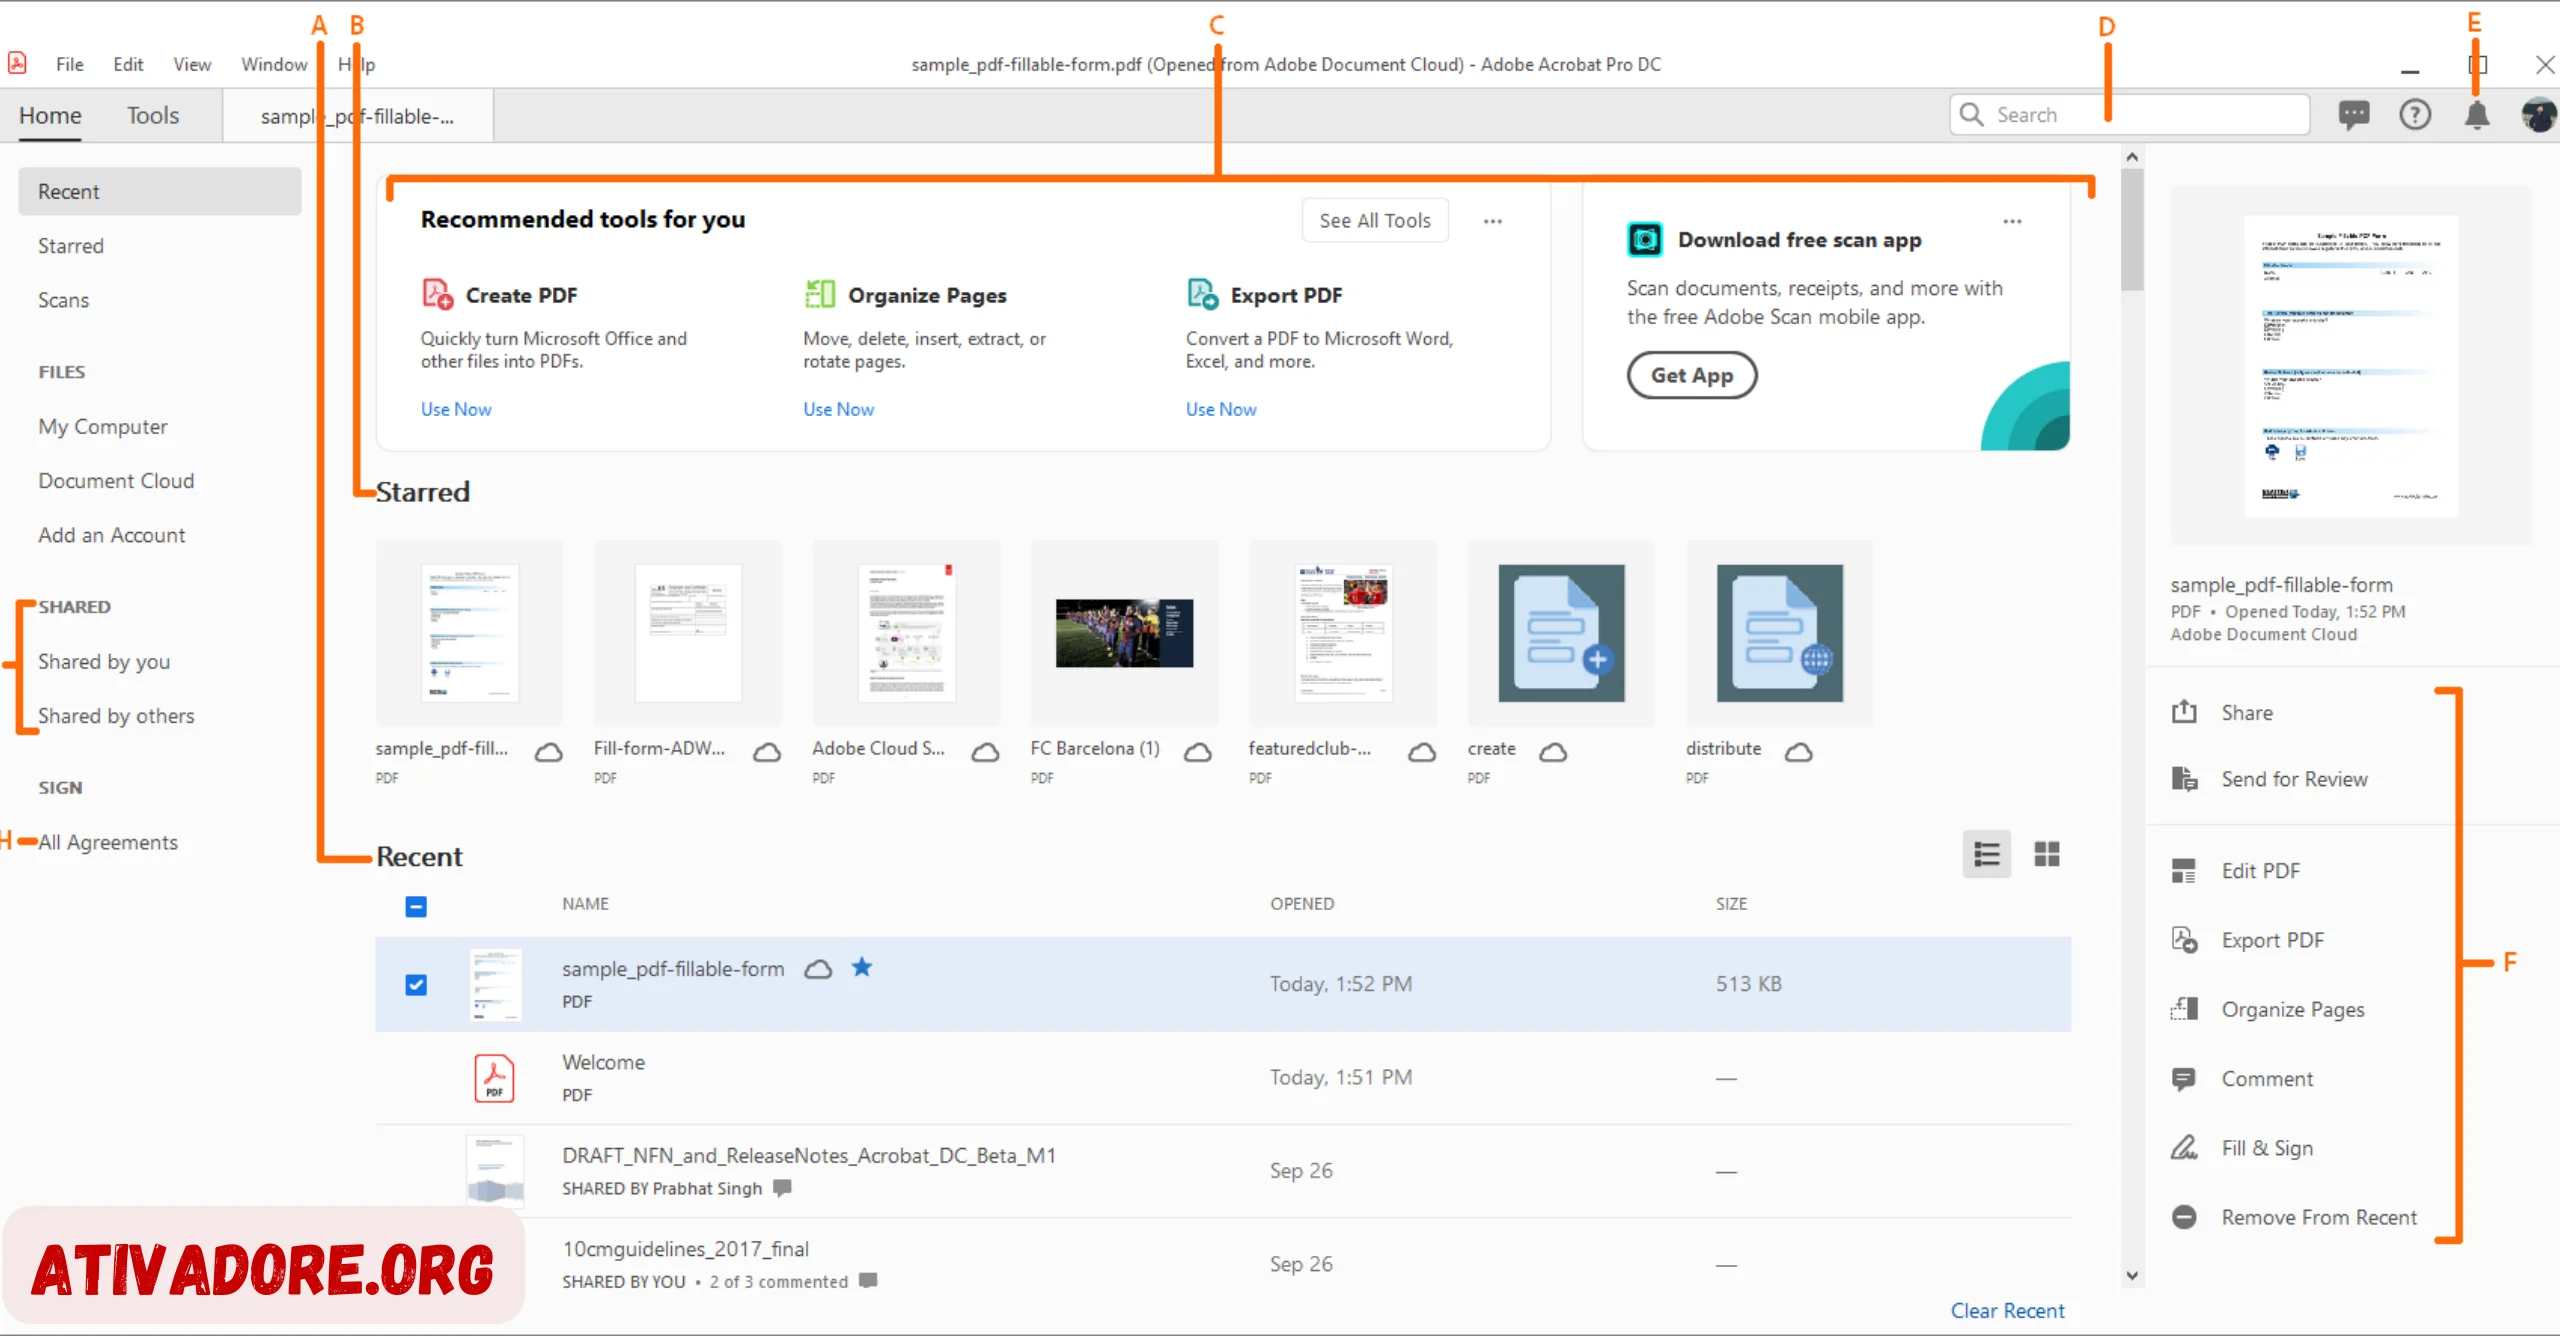Click the Comment icon in right panel
Screen dimensions: 2560x1336
click(x=2184, y=1079)
